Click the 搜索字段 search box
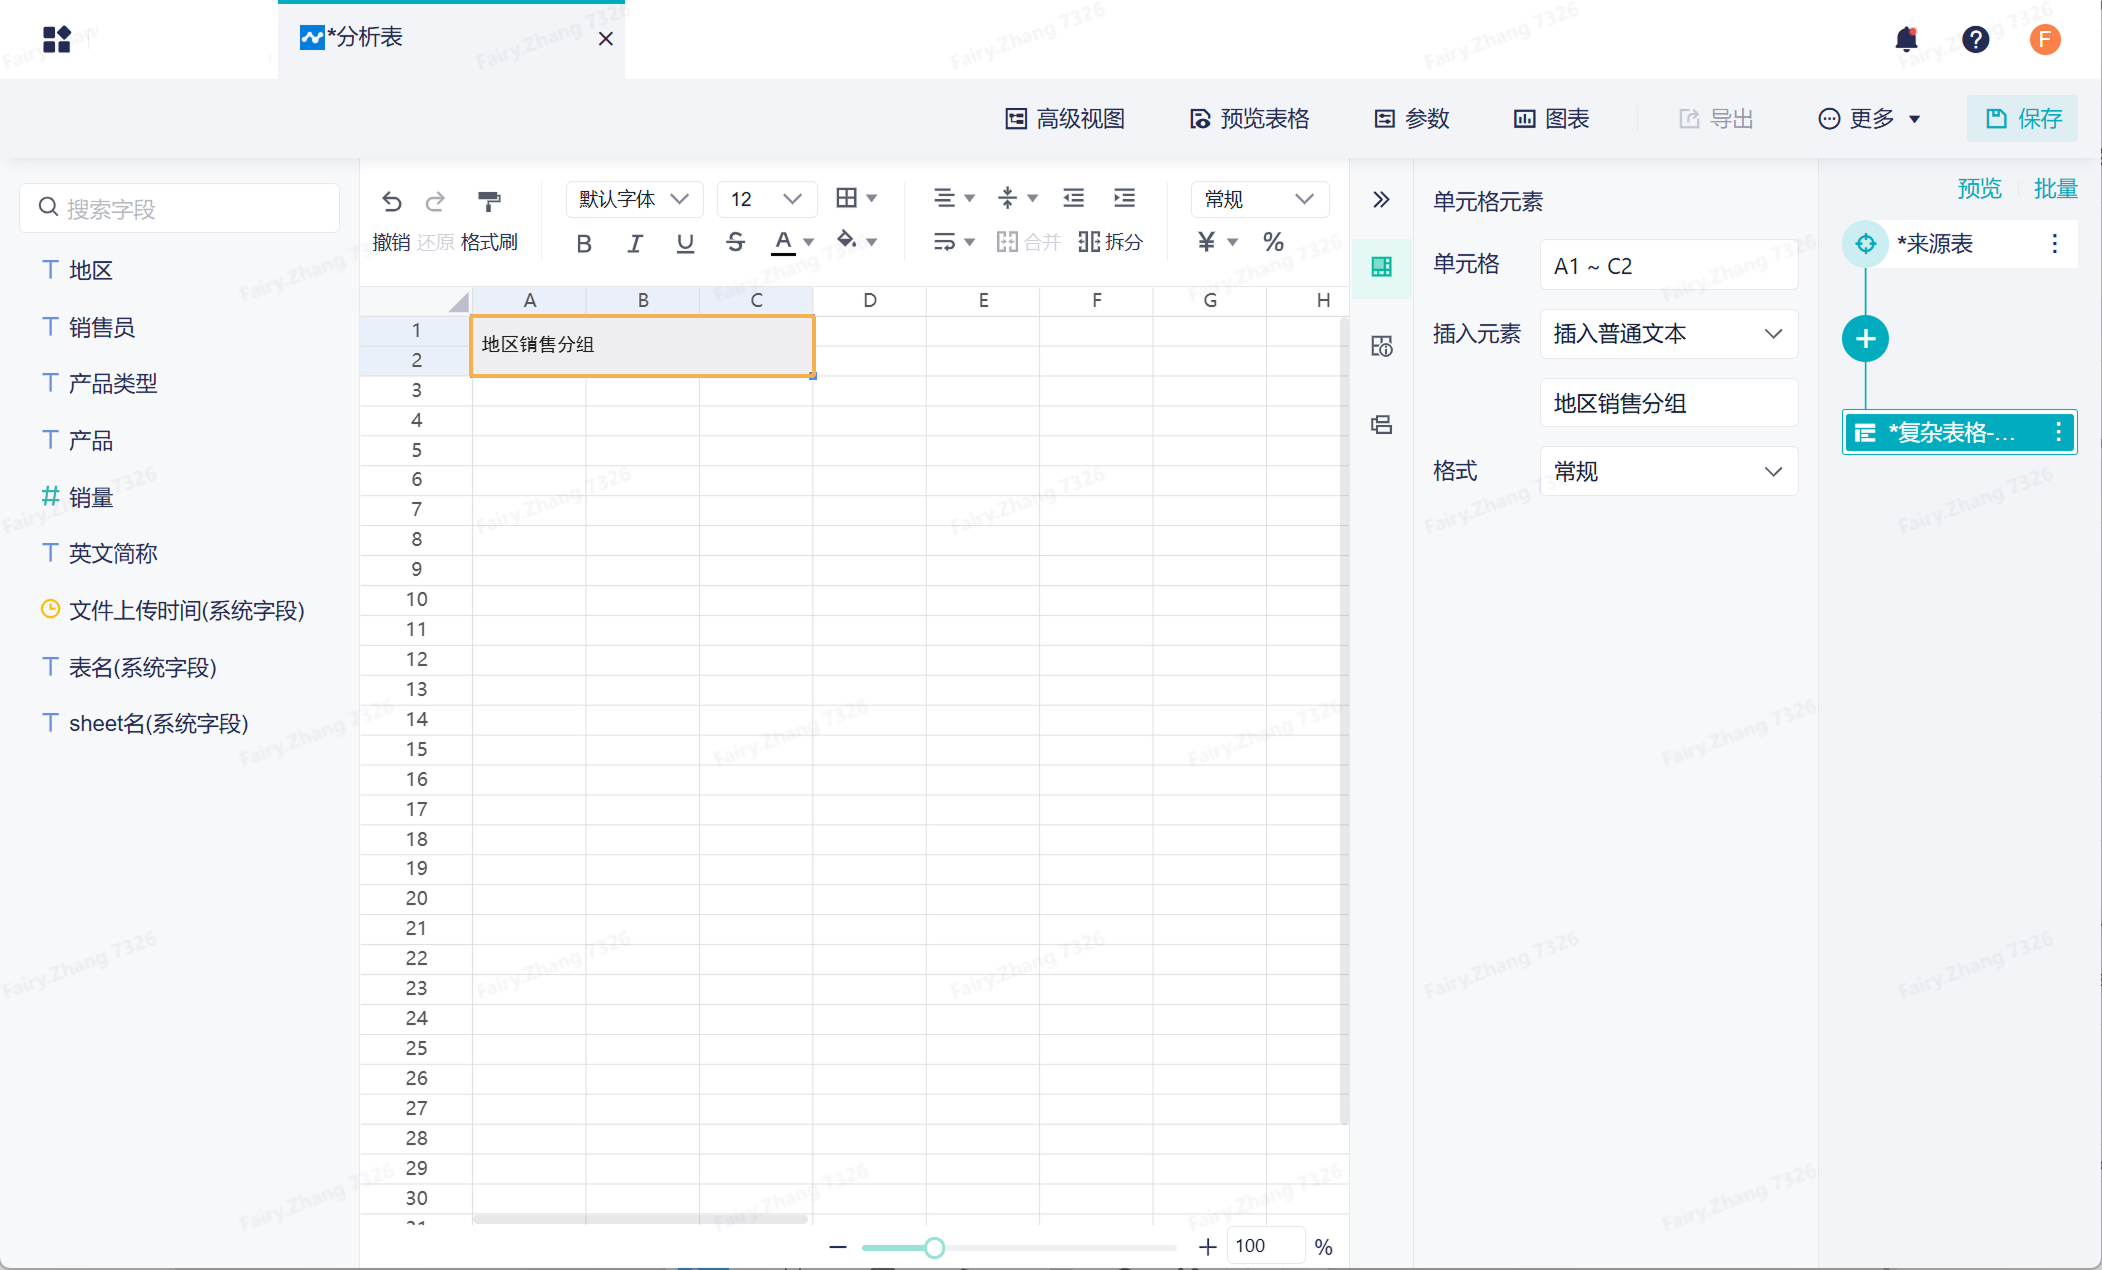This screenshot has height=1270, width=2102. [x=180, y=208]
